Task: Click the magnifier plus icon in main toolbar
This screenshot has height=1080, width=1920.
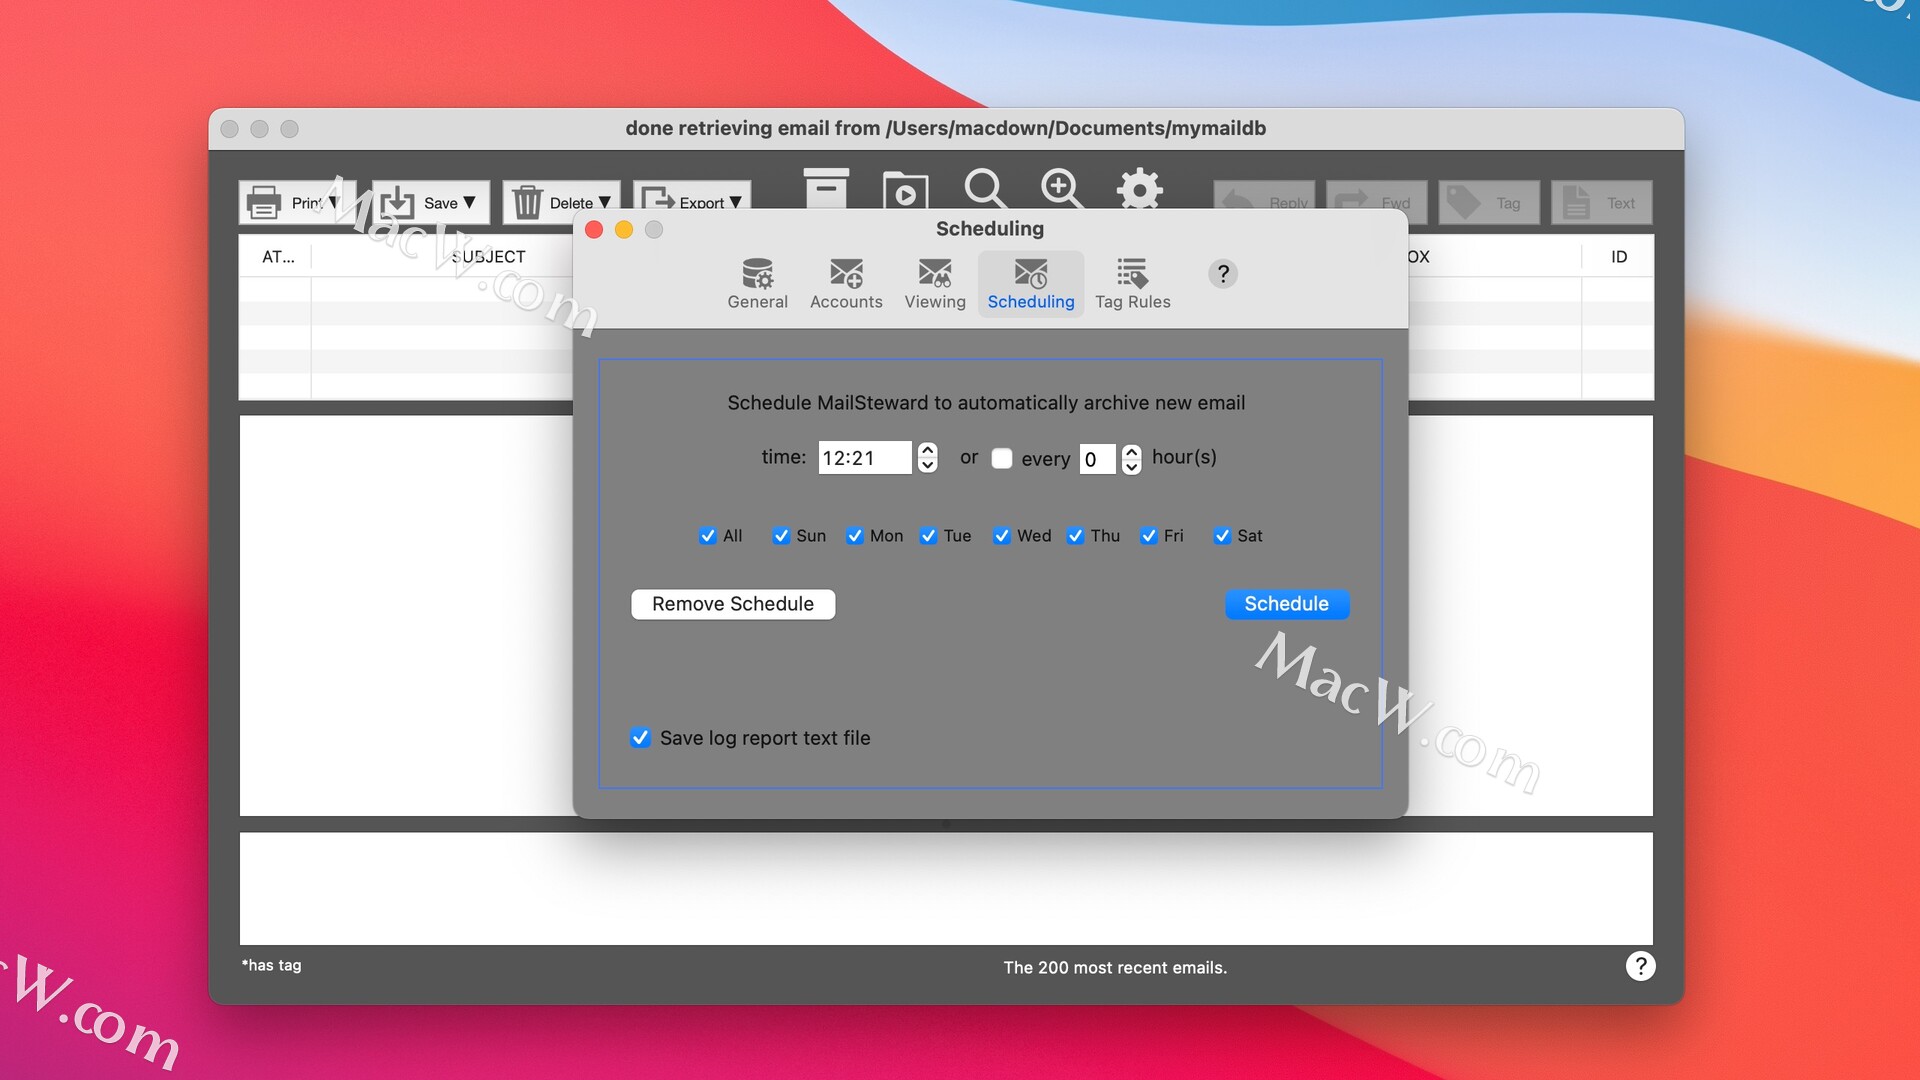Action: [x=1061, y=188]
